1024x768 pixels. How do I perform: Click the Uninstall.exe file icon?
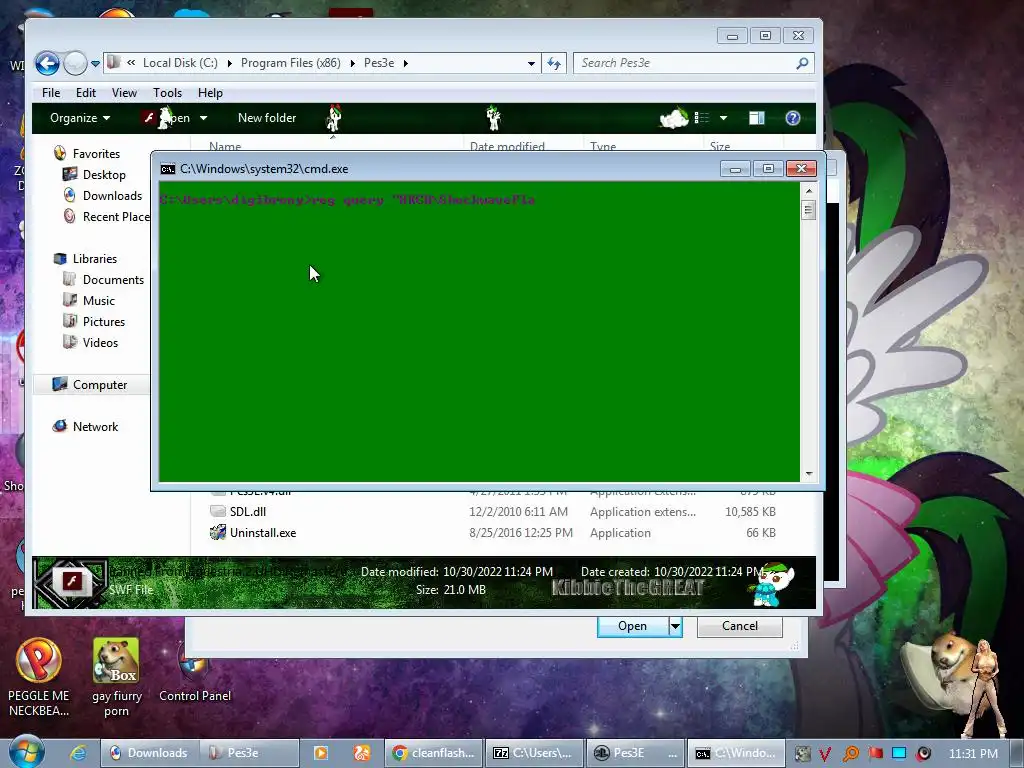point(217,532)
